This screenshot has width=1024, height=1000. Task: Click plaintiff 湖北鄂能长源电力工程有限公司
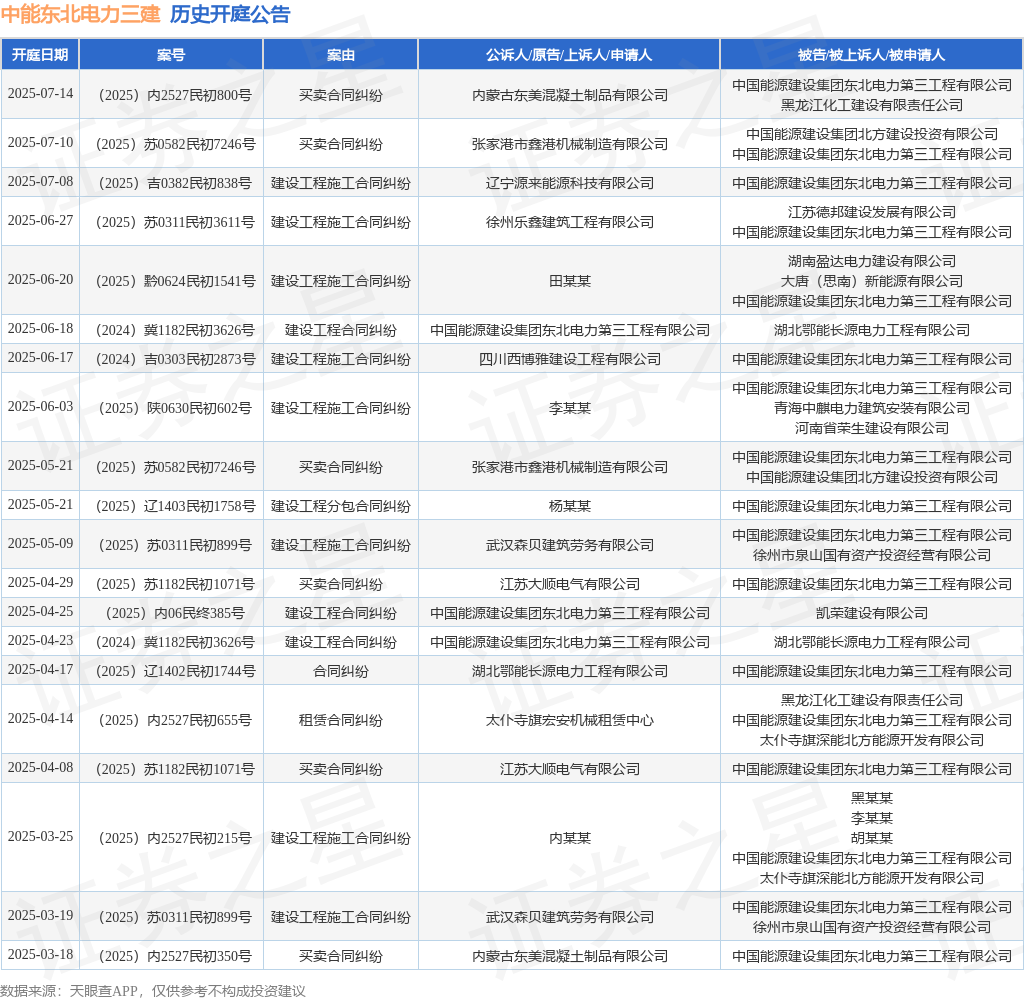click(x=569, y=672)
